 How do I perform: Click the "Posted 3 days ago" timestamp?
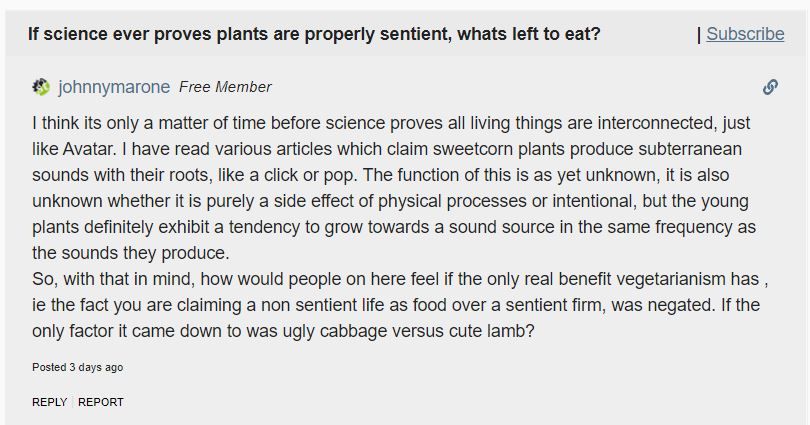[78, 367]
